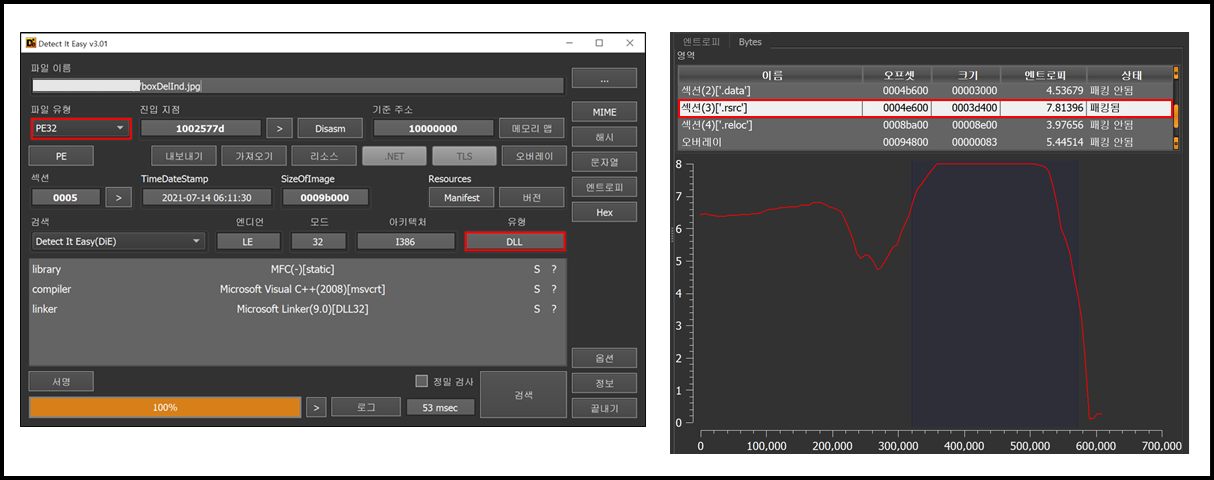Click the ? button on the linker row

pyautogui.click(x=553, y=309)
